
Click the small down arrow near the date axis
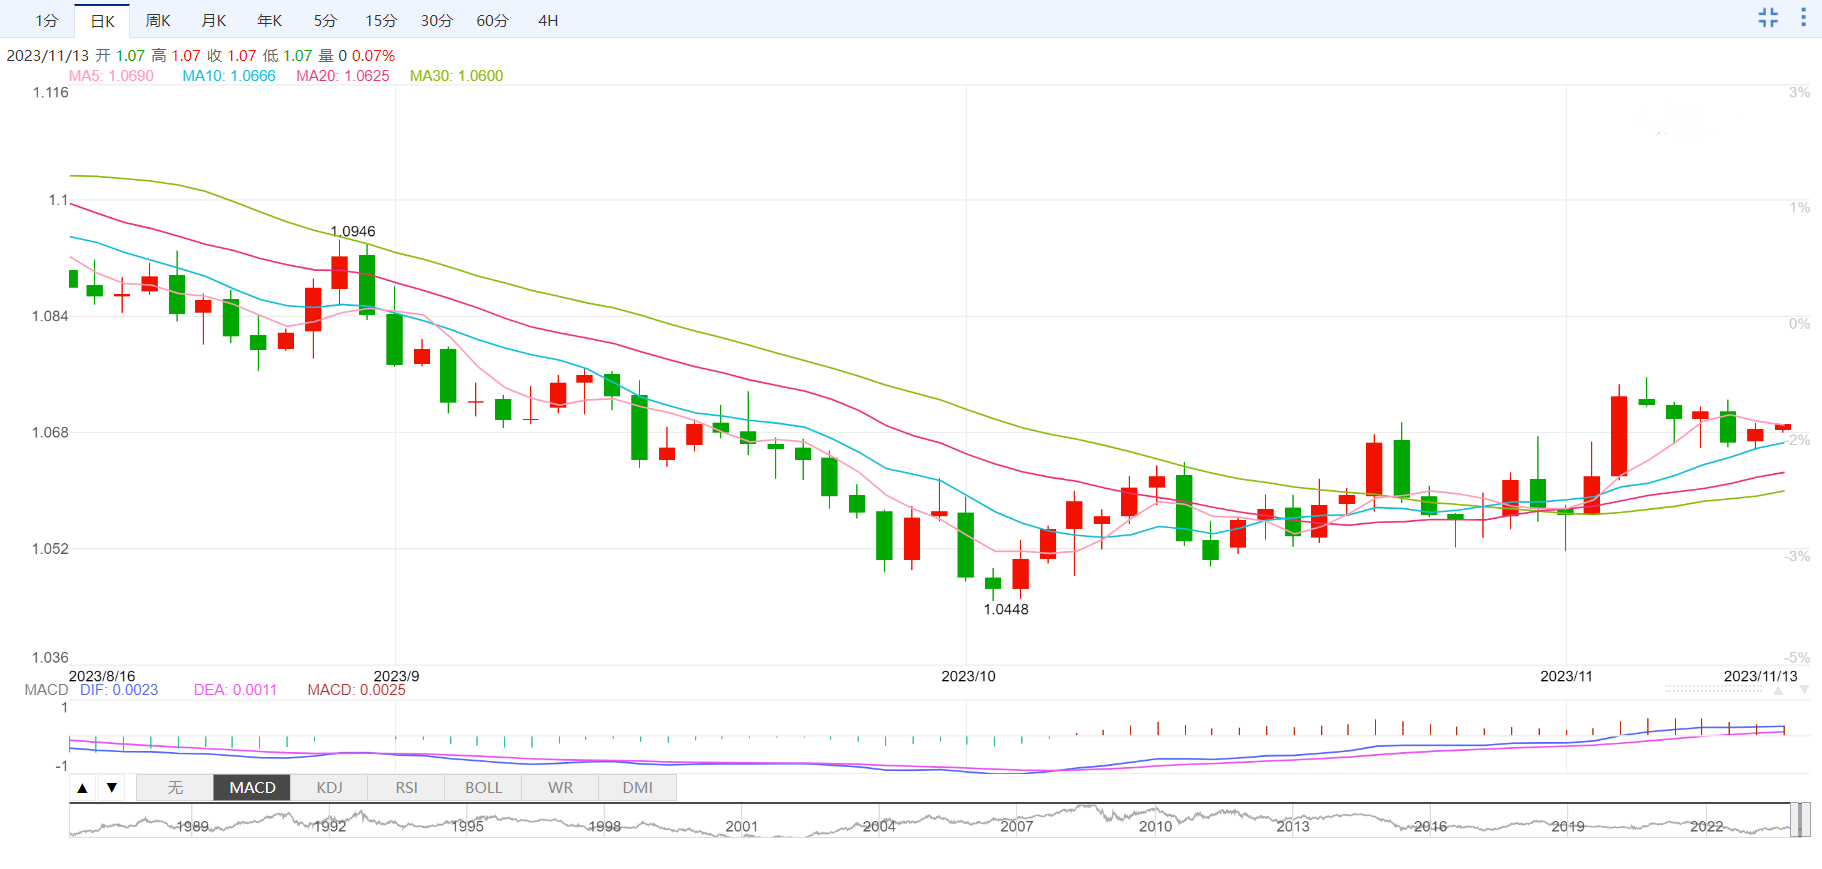coord(1804,691)
